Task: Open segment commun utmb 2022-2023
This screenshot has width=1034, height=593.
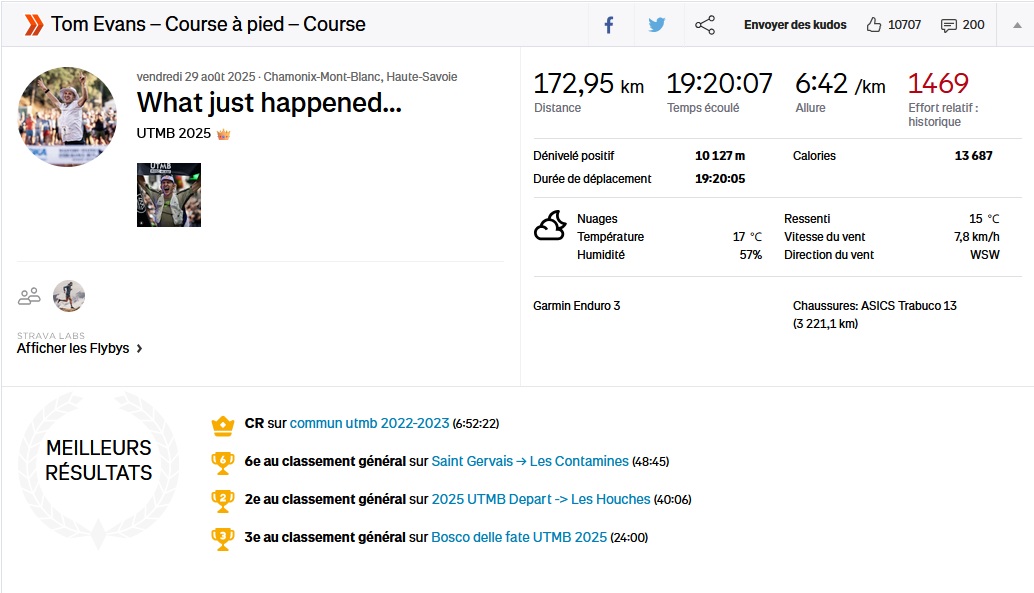Action: (369, 423)
